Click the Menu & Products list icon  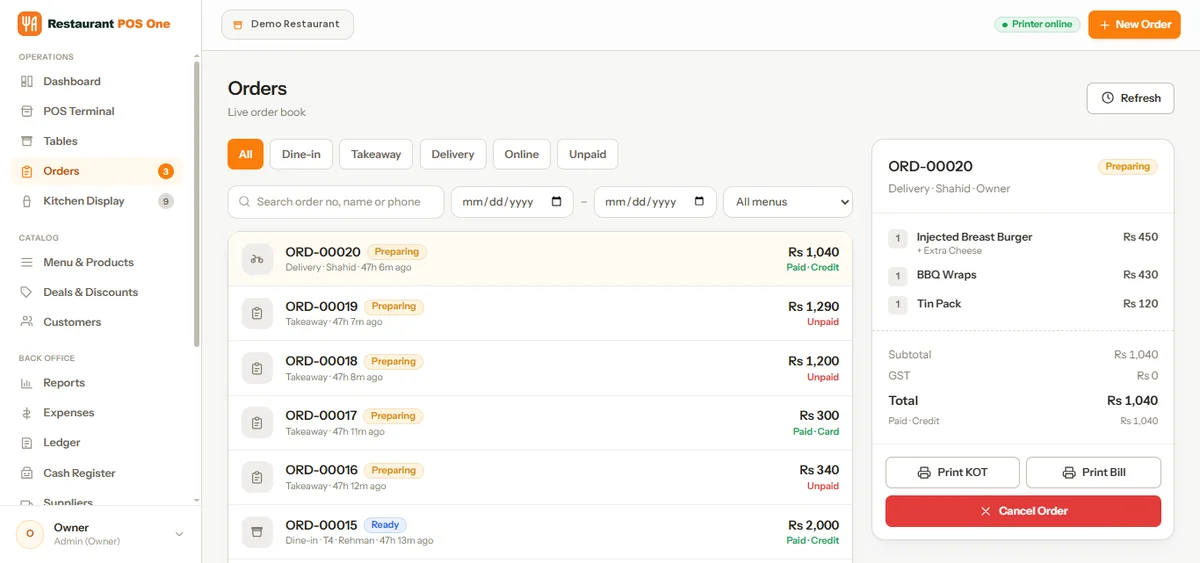pos(27,262)
